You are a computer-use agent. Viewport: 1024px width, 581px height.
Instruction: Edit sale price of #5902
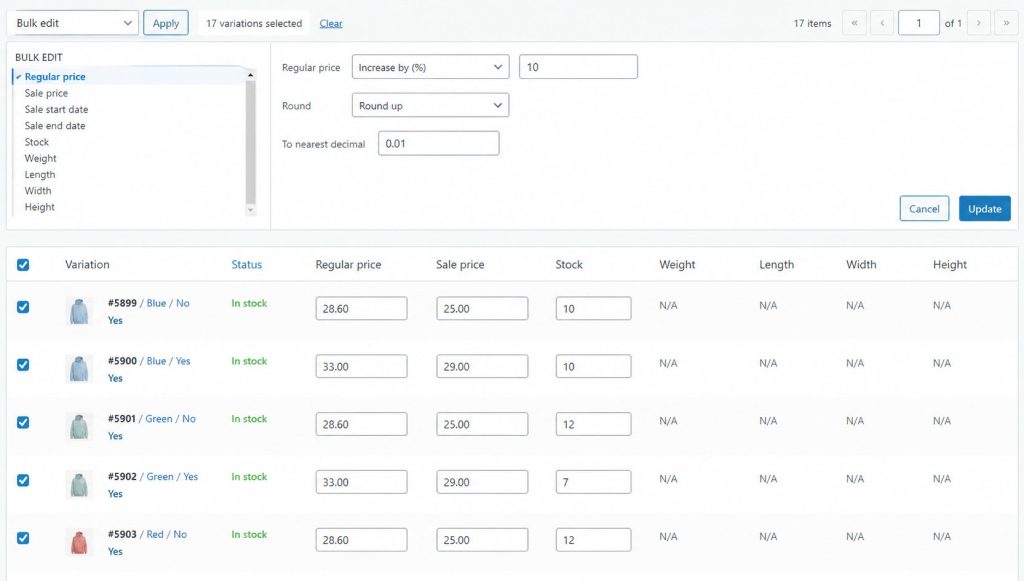click(x=482, y=482)
